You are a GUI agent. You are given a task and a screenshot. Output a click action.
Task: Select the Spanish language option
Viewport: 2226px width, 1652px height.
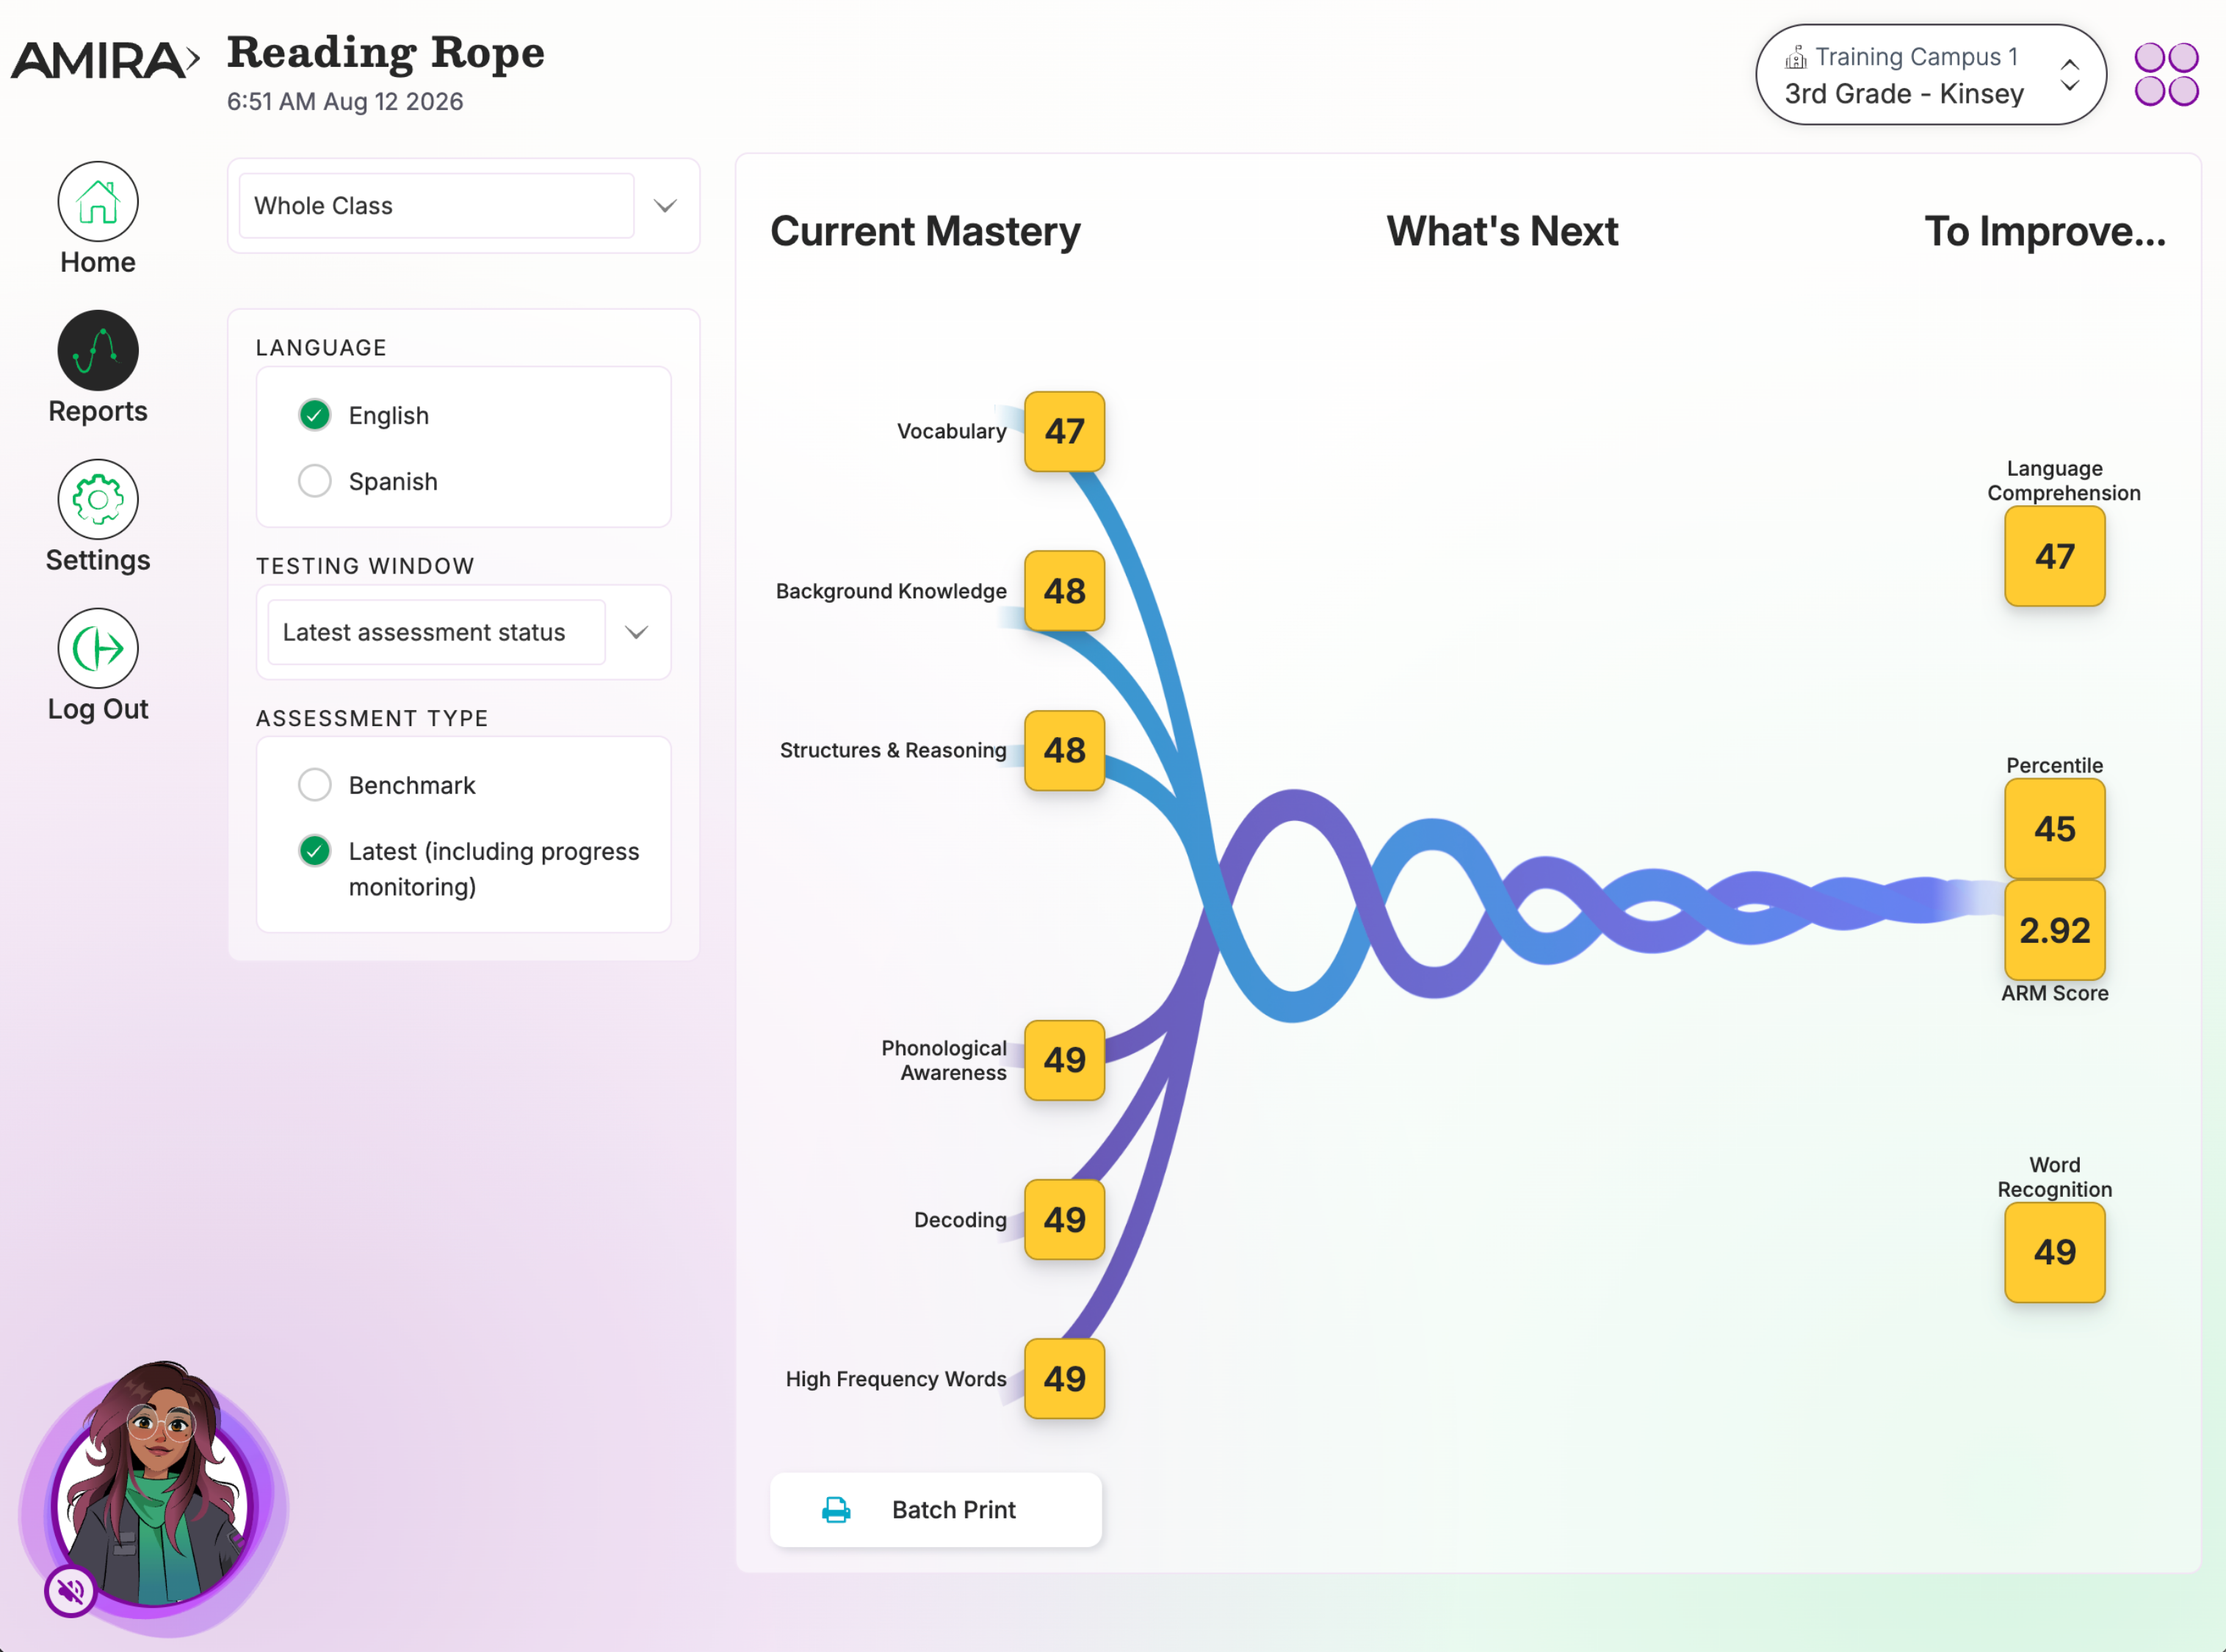tap(314, 481)
